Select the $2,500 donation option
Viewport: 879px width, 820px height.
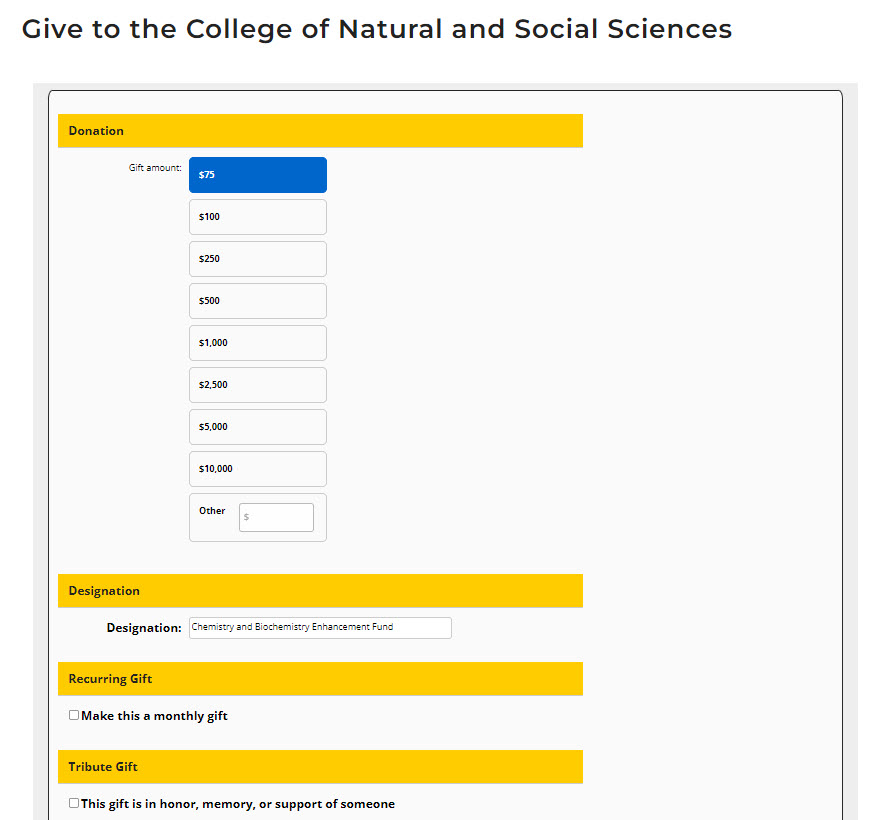pos(257,385)
